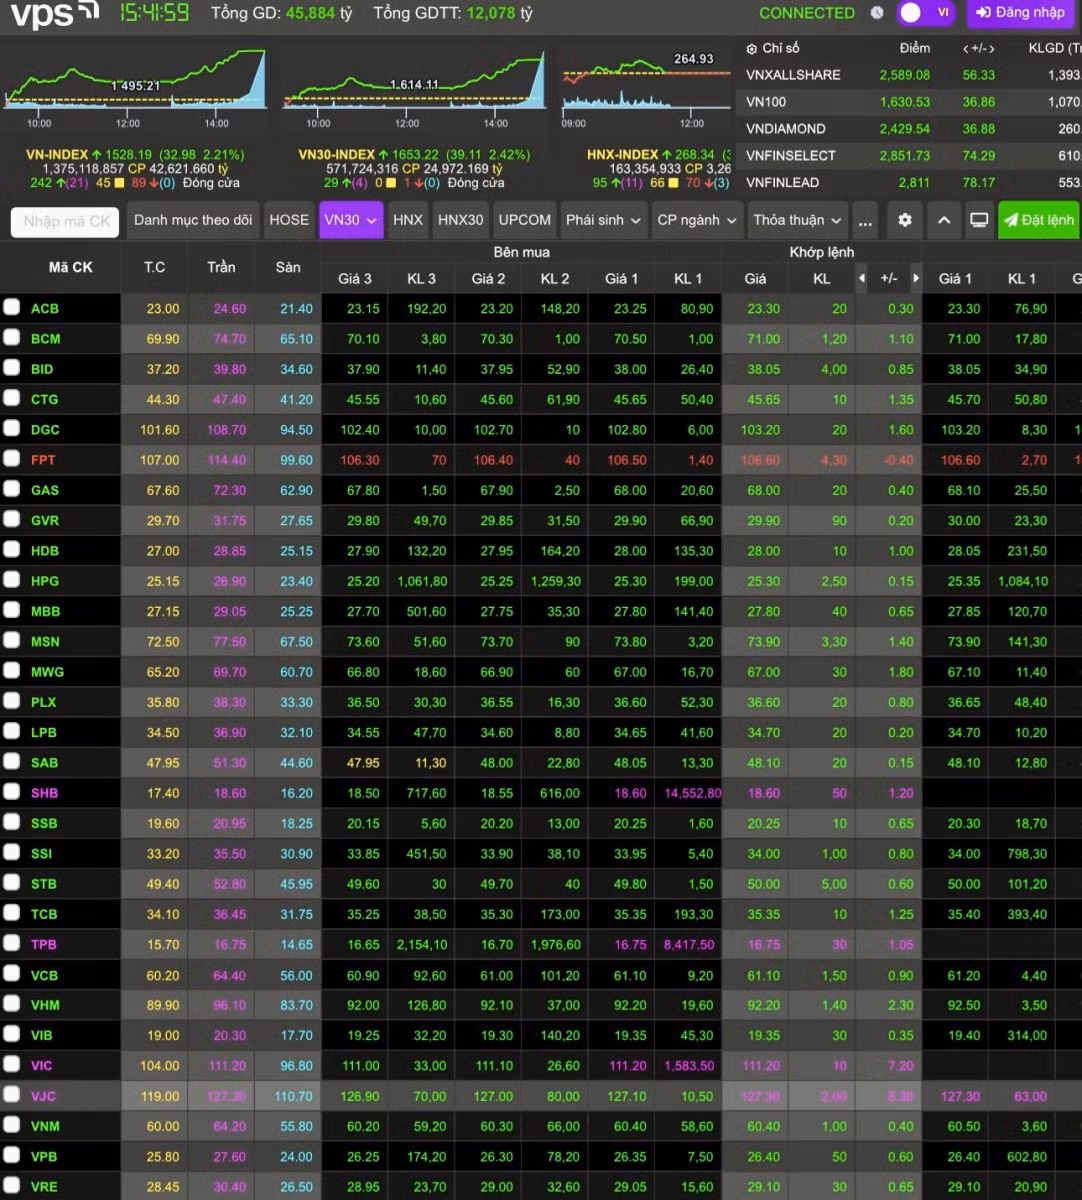Expand the VN30 dropdown
Image resolution: width=1082 pixels, height=1200 pixels.
pyautogui.click(x=351, y=220)
